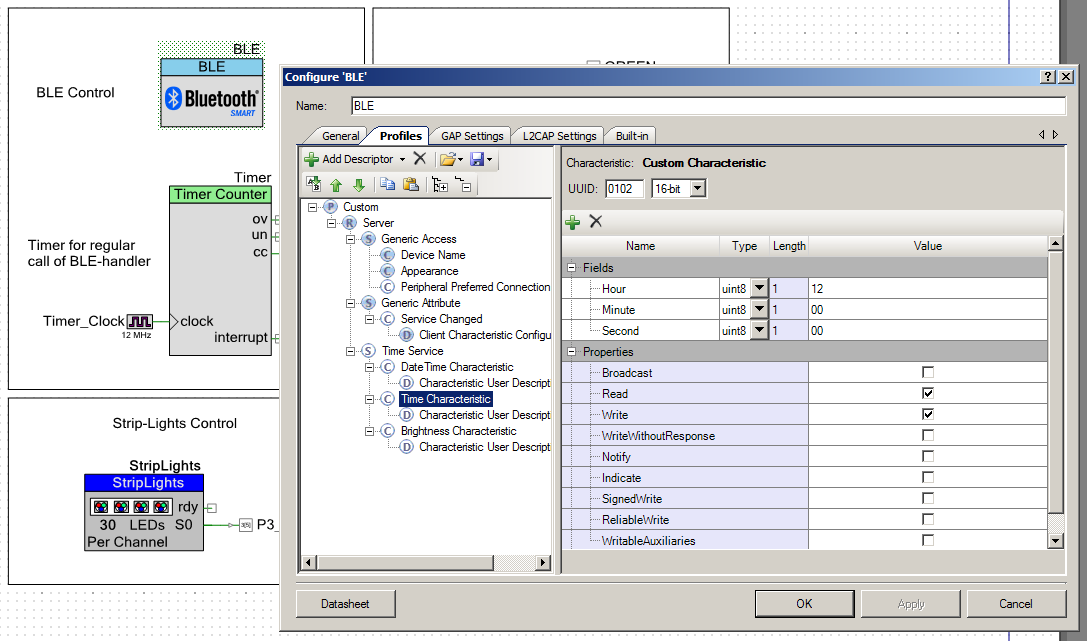Click the properties vertical scrollbar thumb
The width and height of the screenshot is (1087, 641).
pyautogui.click(x=1055, y=383)
